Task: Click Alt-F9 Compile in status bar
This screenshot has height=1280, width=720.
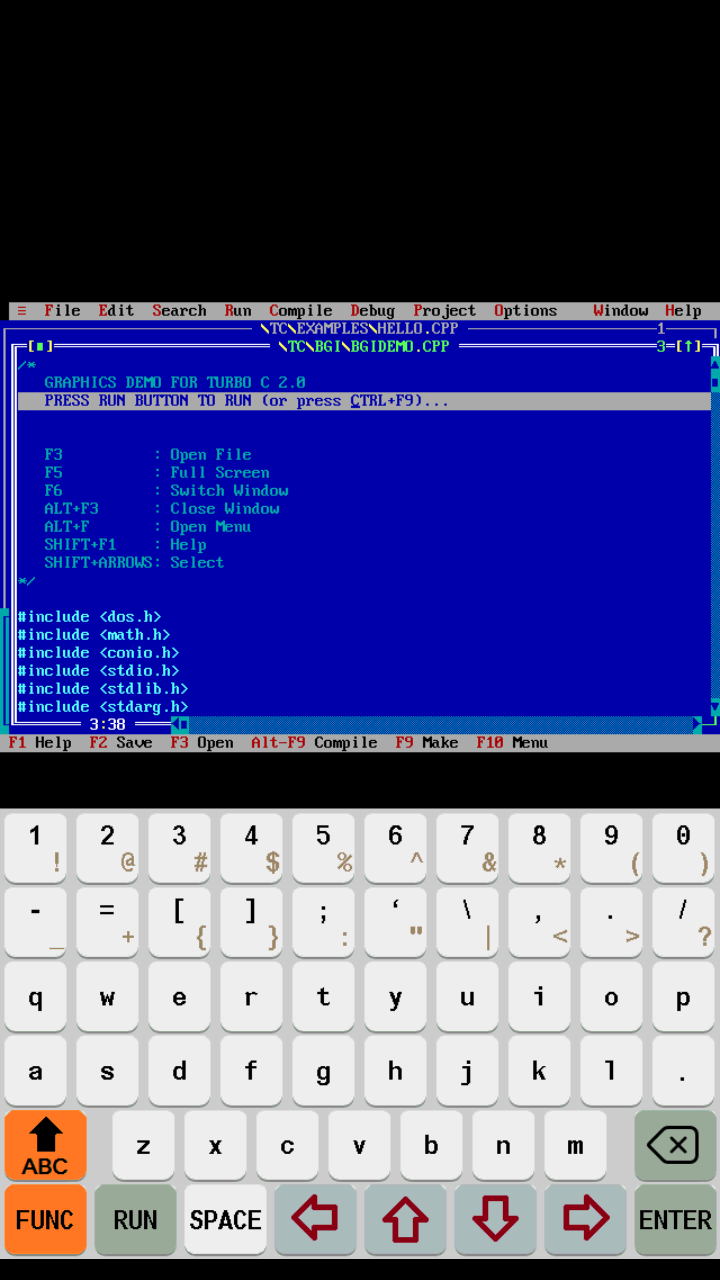Action: (314, 743)
